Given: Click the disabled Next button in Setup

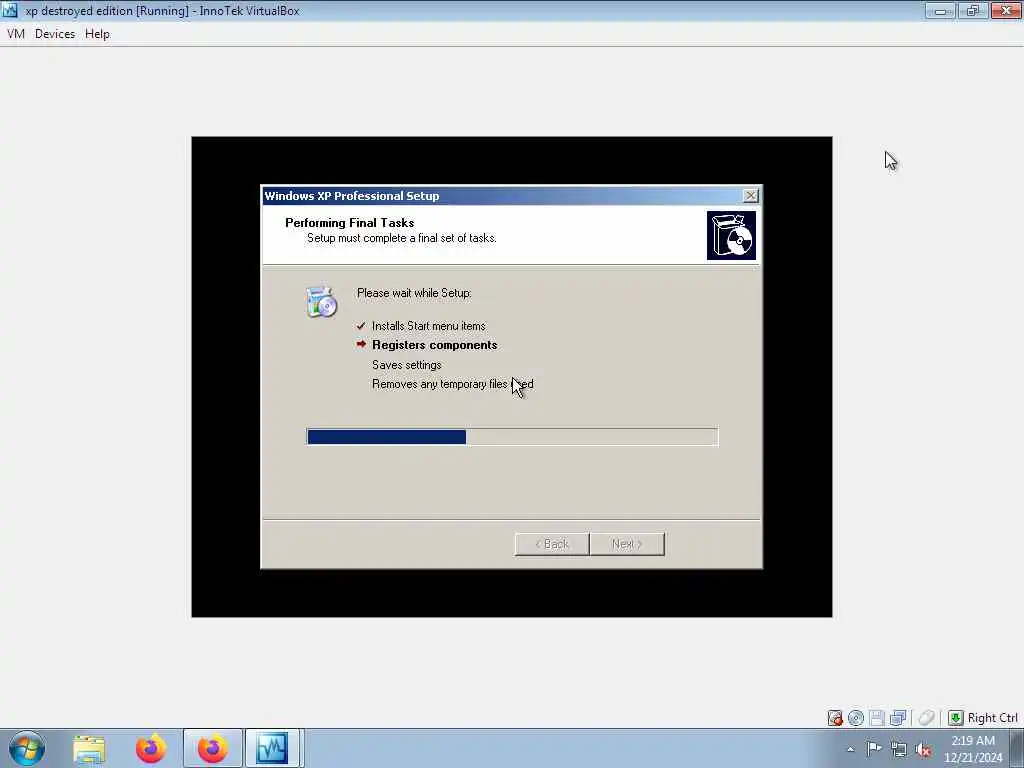Looking at the screenshot, I should click(x=627, y=544).
